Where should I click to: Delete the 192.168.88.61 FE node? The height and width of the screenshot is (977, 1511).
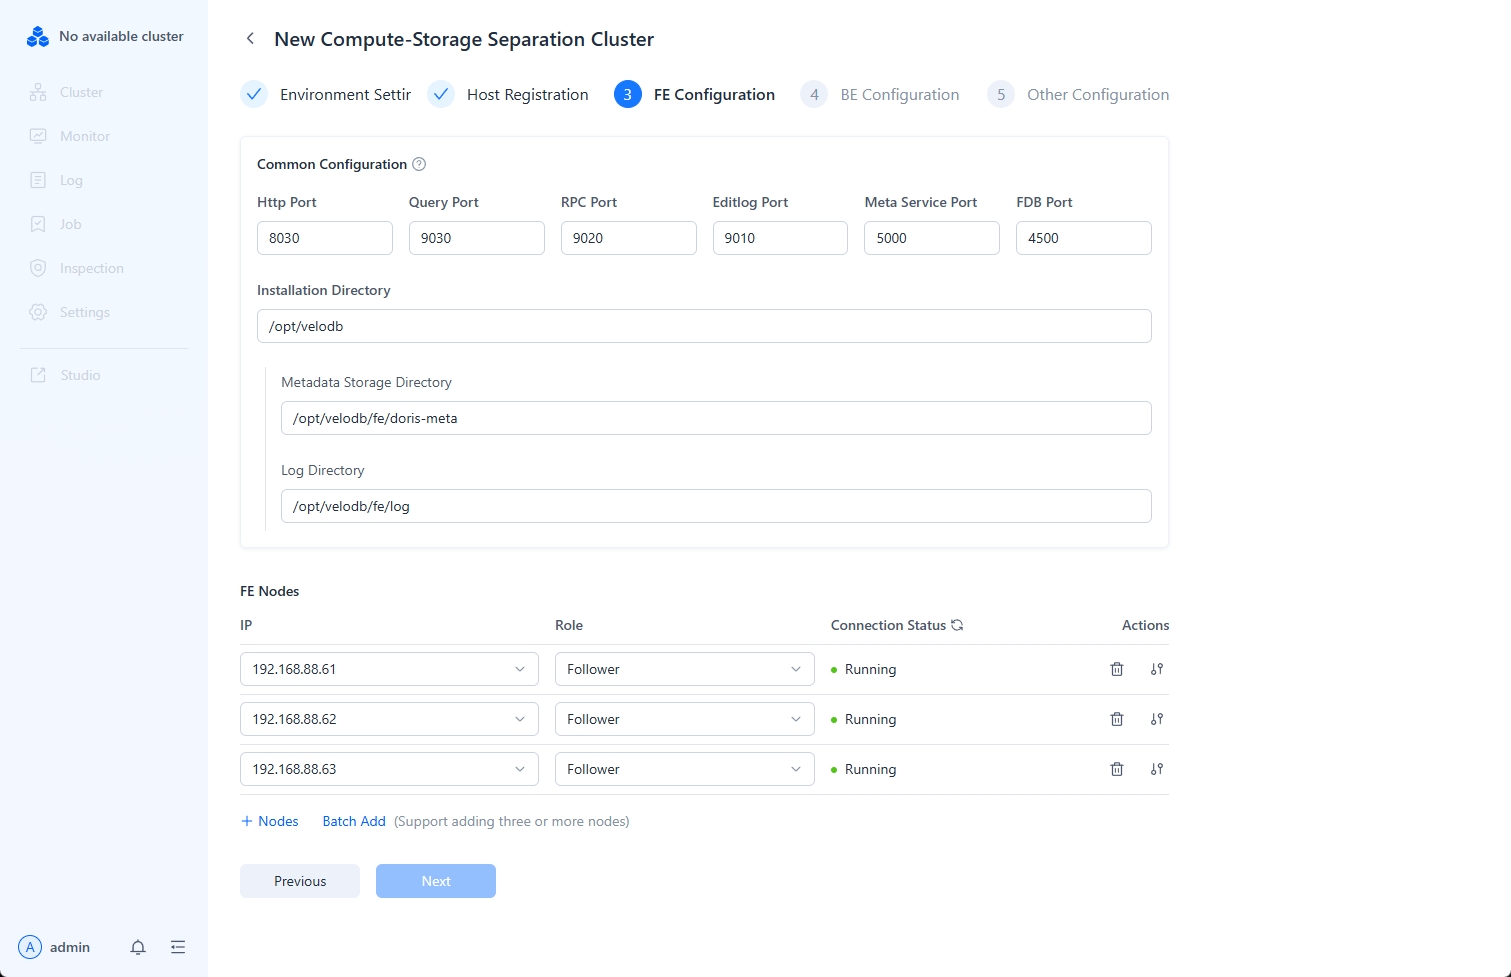coord(1117,669)
